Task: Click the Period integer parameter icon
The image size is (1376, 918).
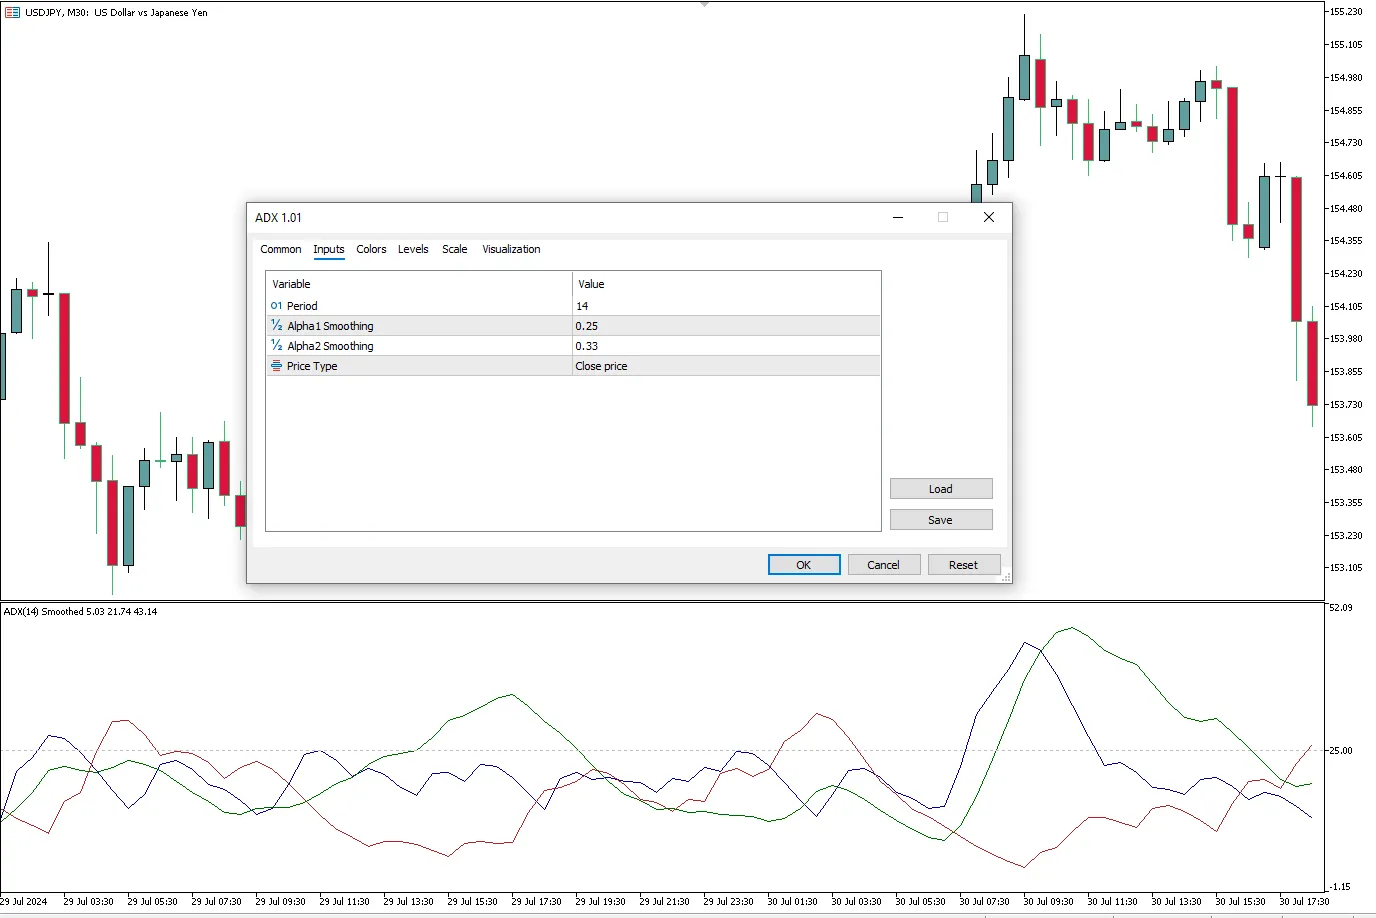Action: point(277,306)
